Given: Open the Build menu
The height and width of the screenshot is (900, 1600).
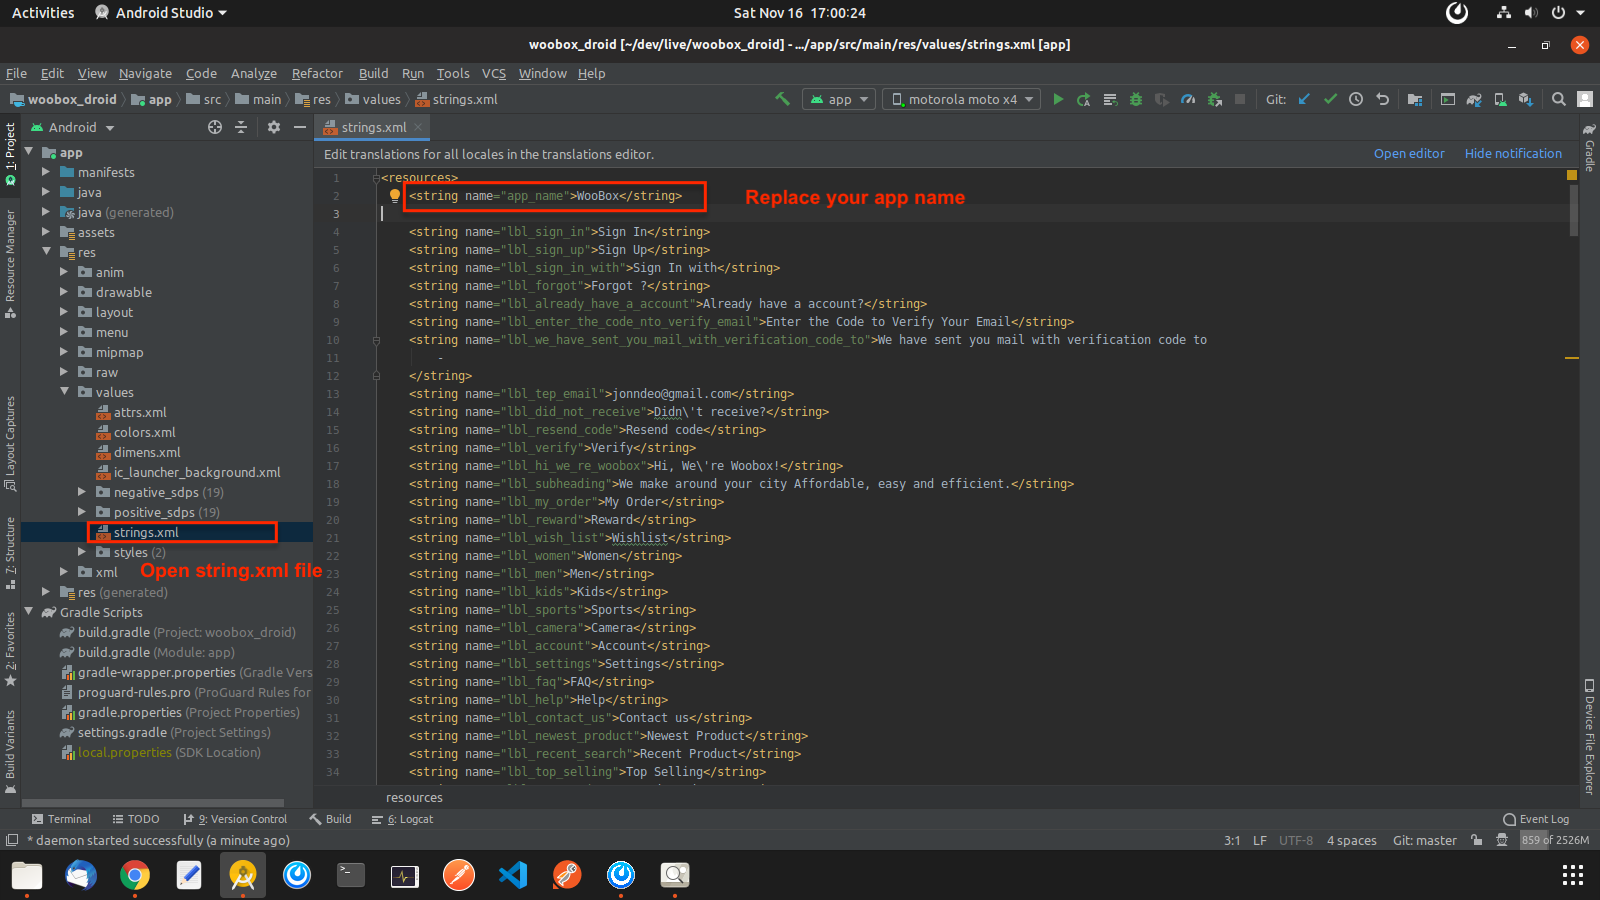Looking at the screenshot, I should pos(373,73).
